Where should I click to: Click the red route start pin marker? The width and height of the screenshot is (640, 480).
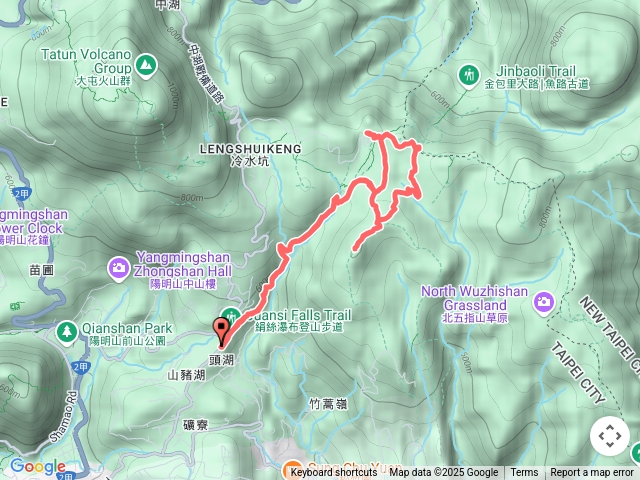click(221, 334)
